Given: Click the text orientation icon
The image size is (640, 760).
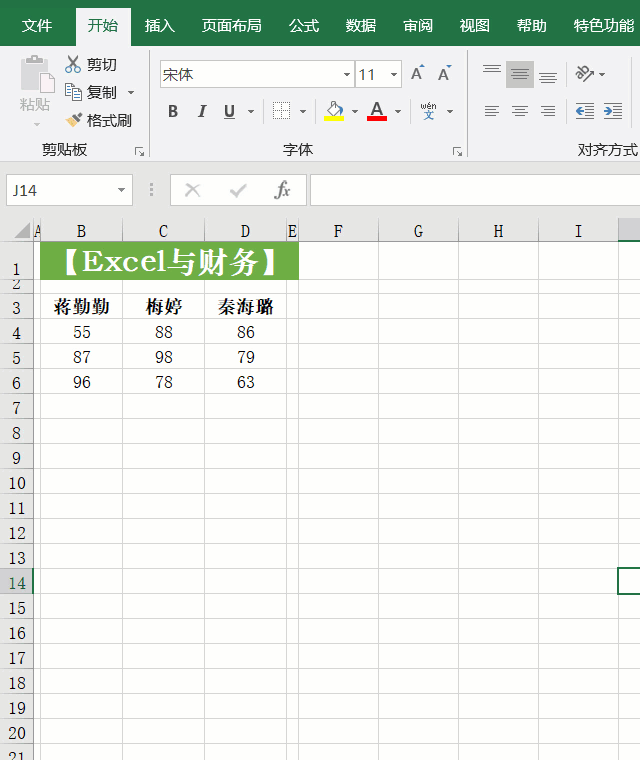Looking at the screenshot, I should coord(584,74).
